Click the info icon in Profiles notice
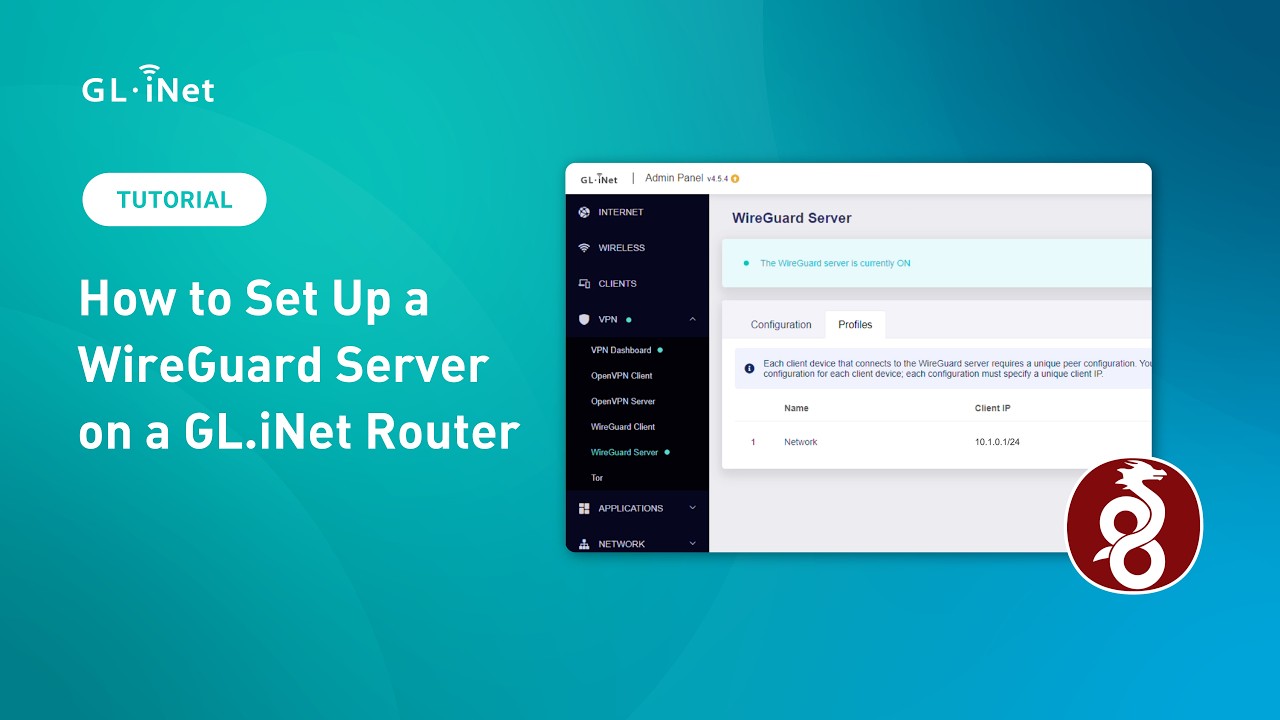1280x720 pixels. [x=750, y=369]
